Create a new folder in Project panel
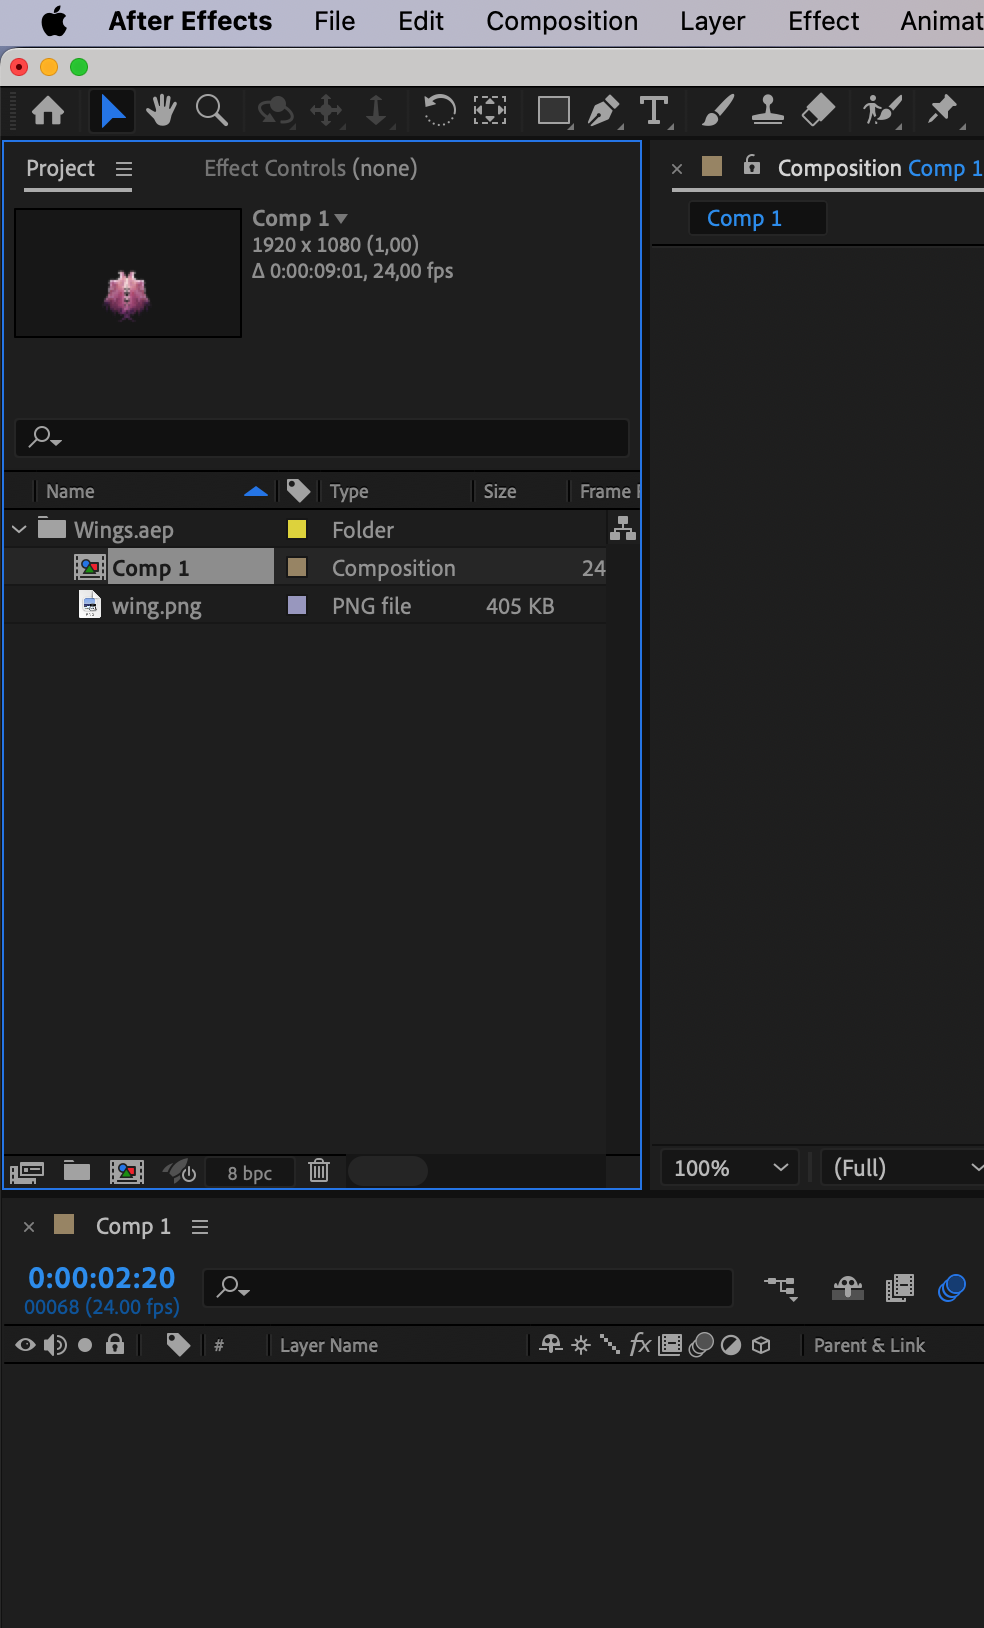984x1628 pixels. coord(77,1170)
